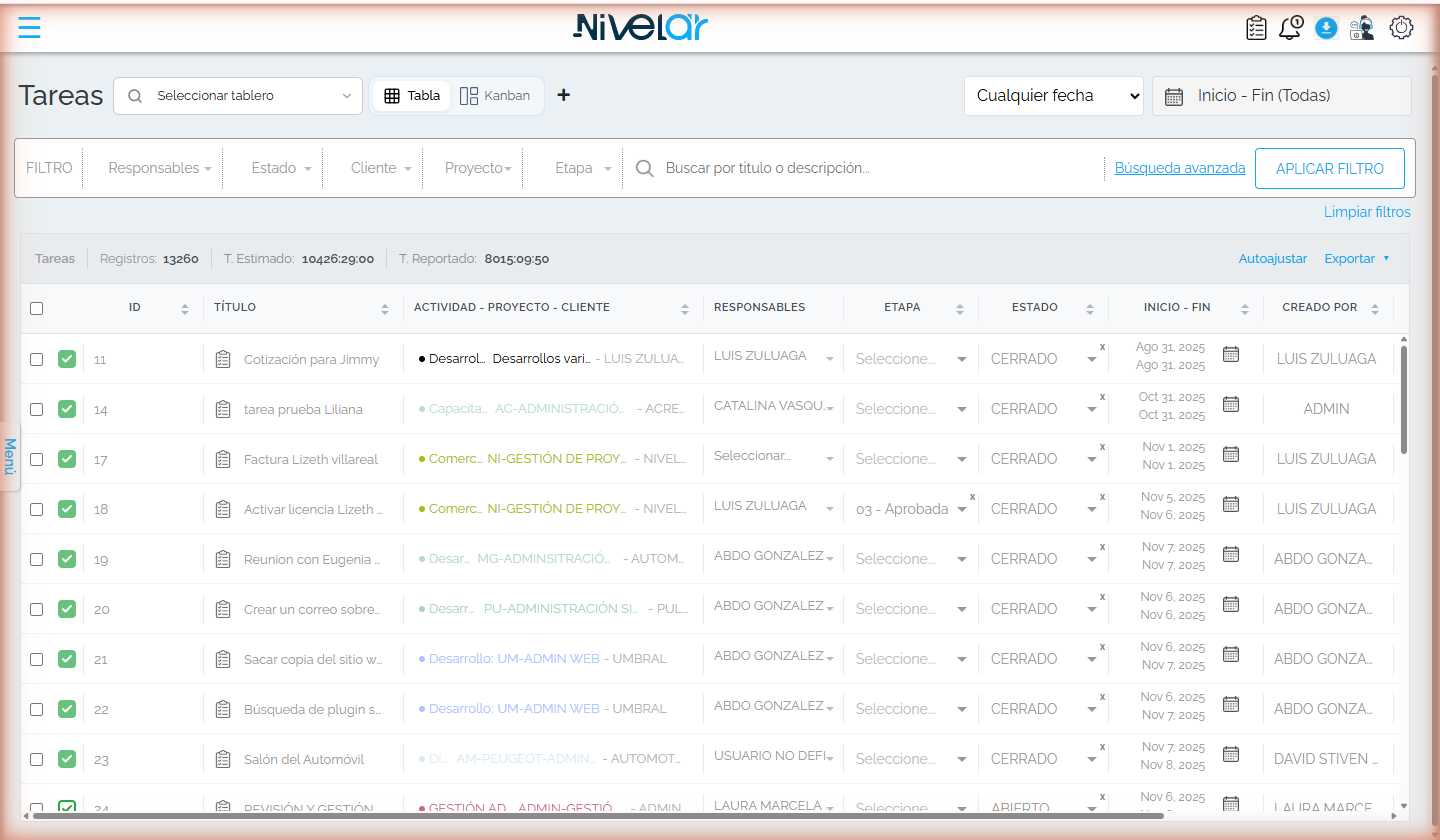Open the Exportar dropdown
This screenshot has width=1440, height=840.
[x=1357, y=258]
